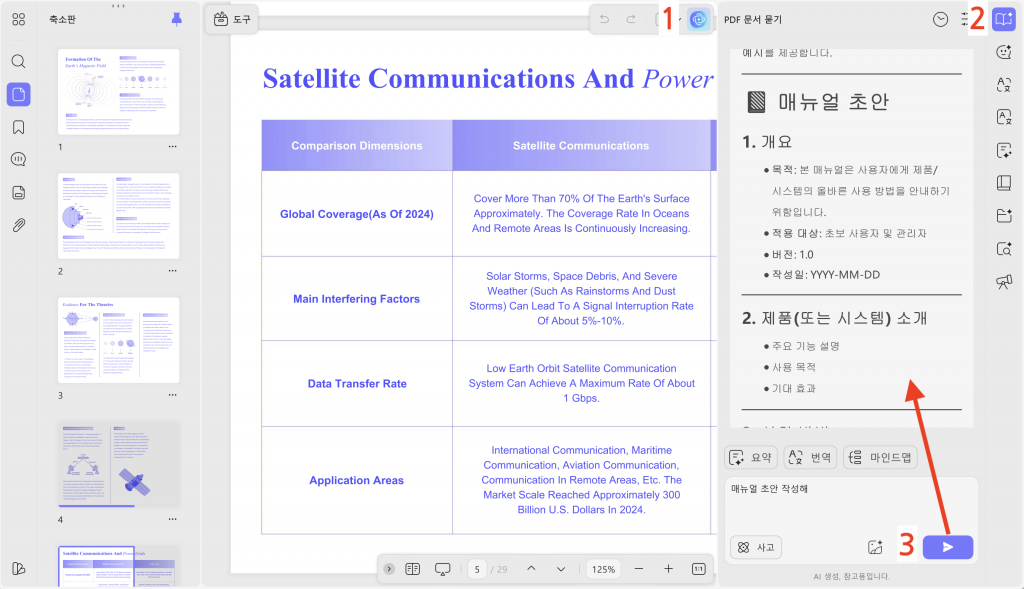Click the 축소판 panel title
The image size is (1024, 589).
tap(62, 20)
